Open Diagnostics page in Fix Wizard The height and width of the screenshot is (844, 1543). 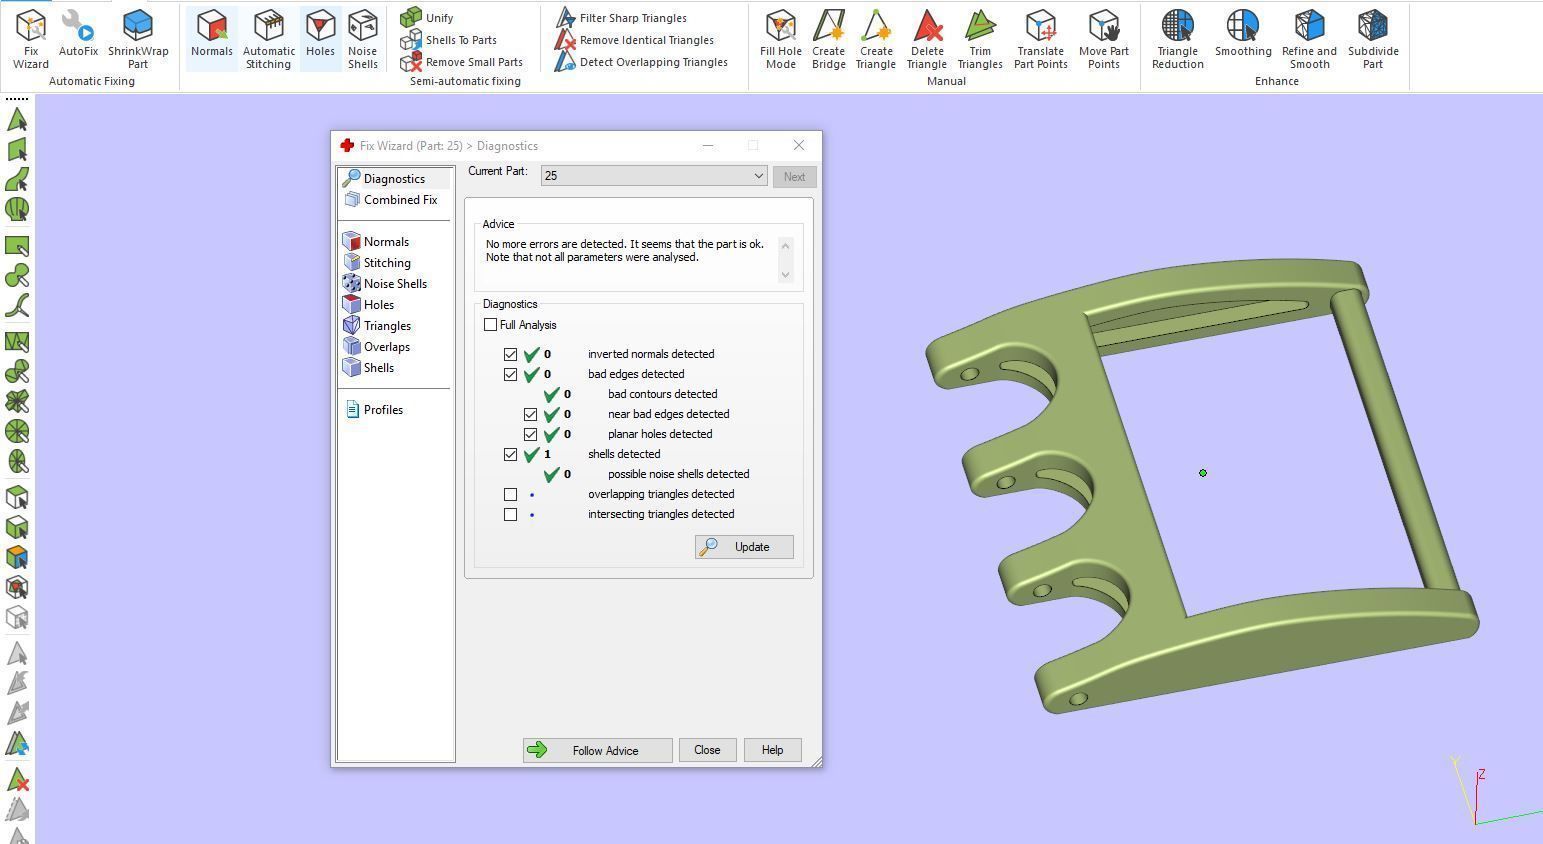pyautogui.click(x=394, y=179)
